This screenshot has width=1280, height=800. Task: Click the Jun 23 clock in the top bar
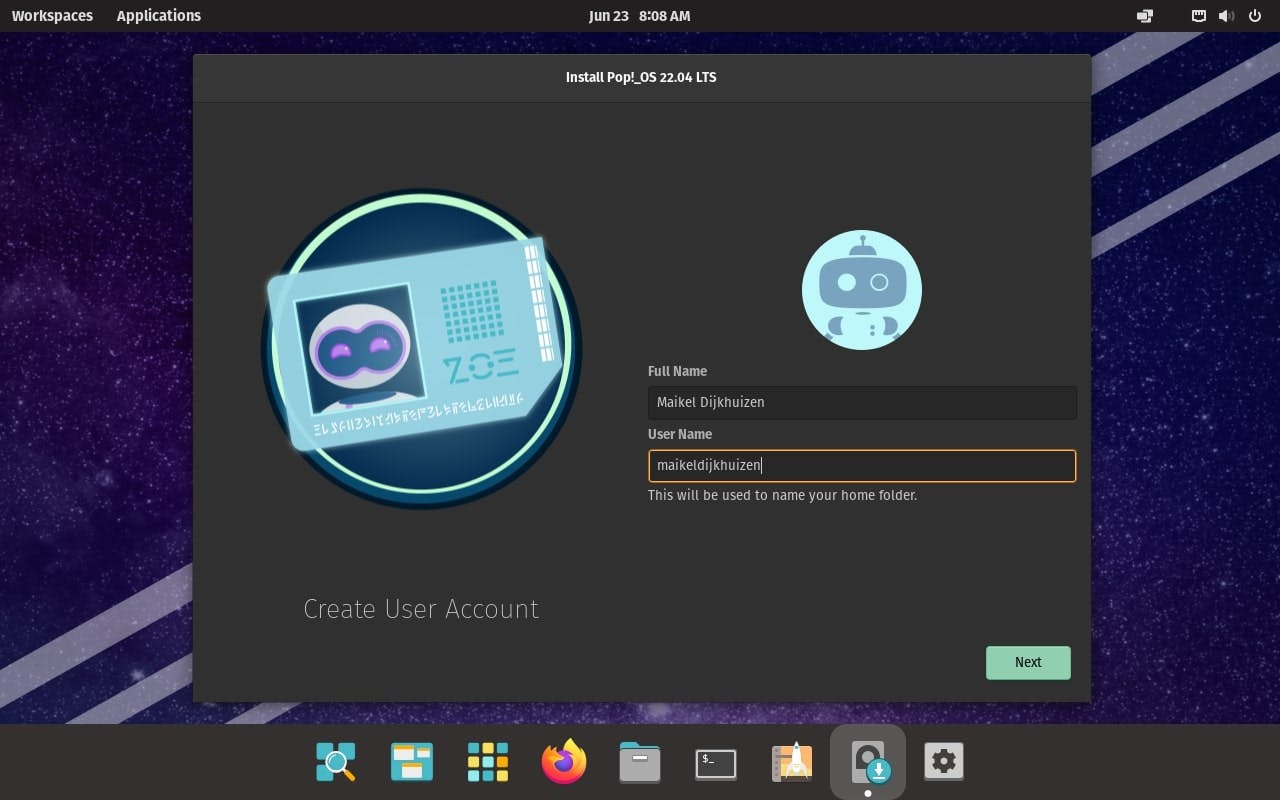tap(639, 16)
